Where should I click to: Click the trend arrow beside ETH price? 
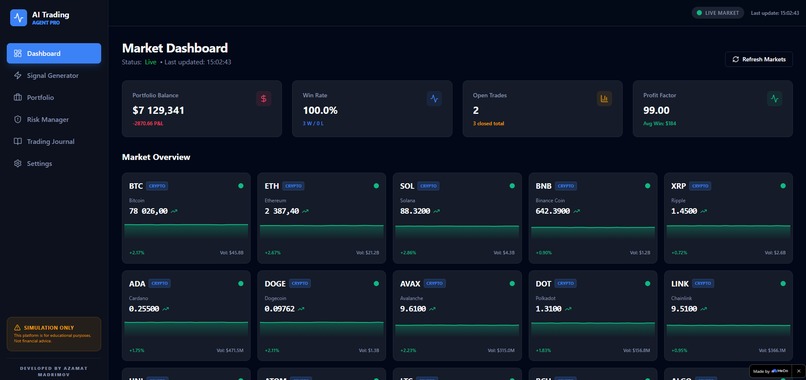(305, 211)
